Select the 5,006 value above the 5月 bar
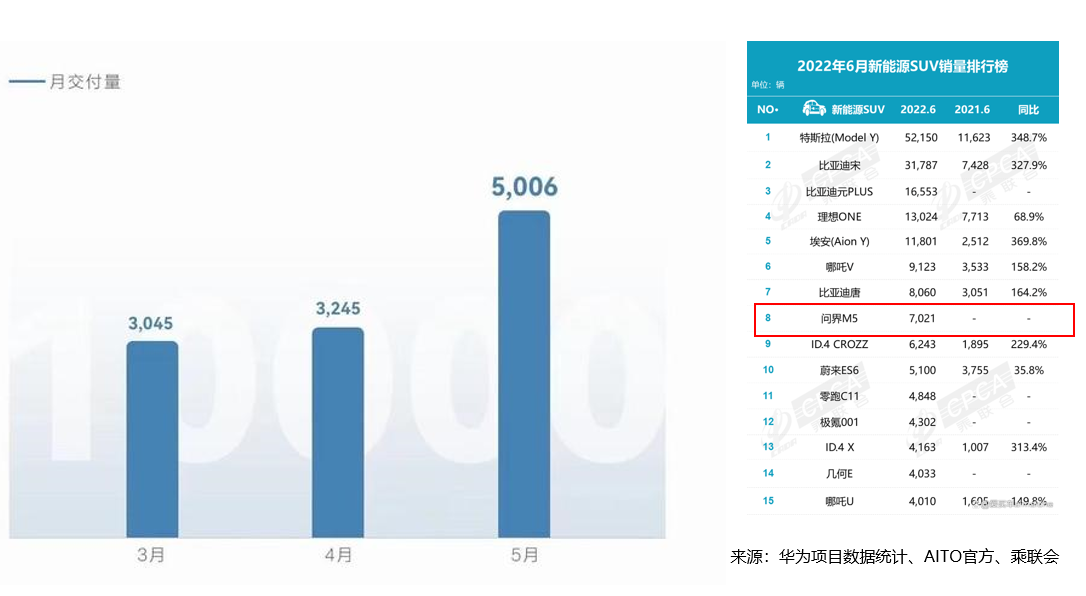Image resolution: width=1086 pixels, height=596 pixels. pos(524,187)
